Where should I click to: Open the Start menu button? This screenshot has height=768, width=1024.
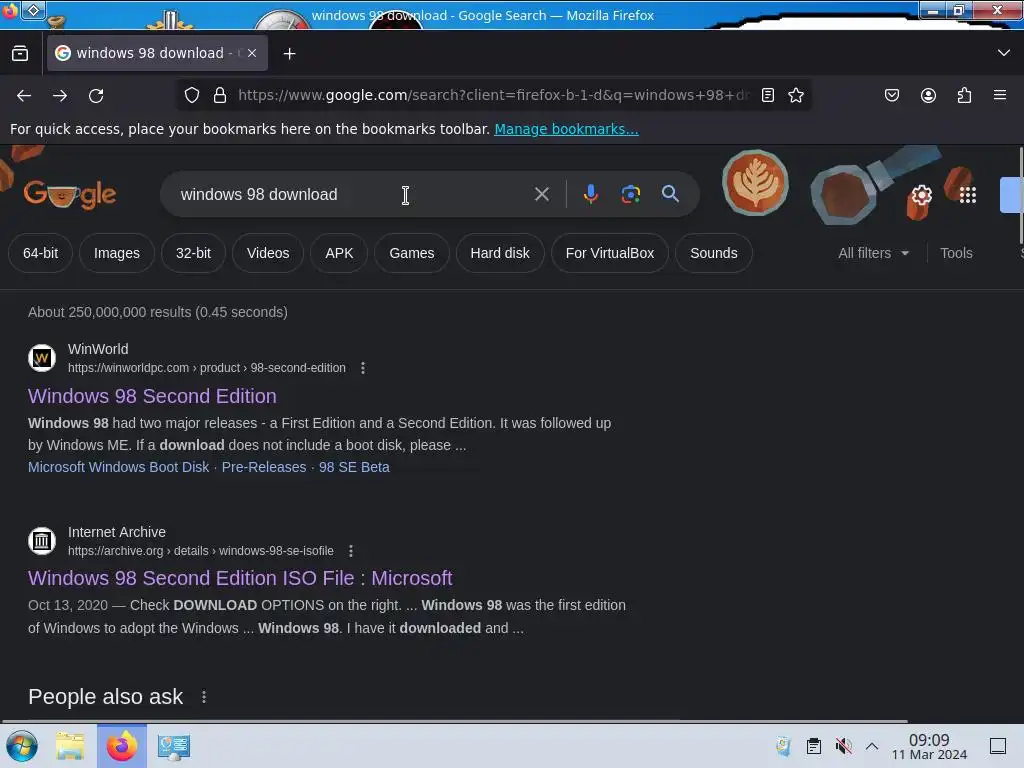pyautogui.click(x=22, y=746)
